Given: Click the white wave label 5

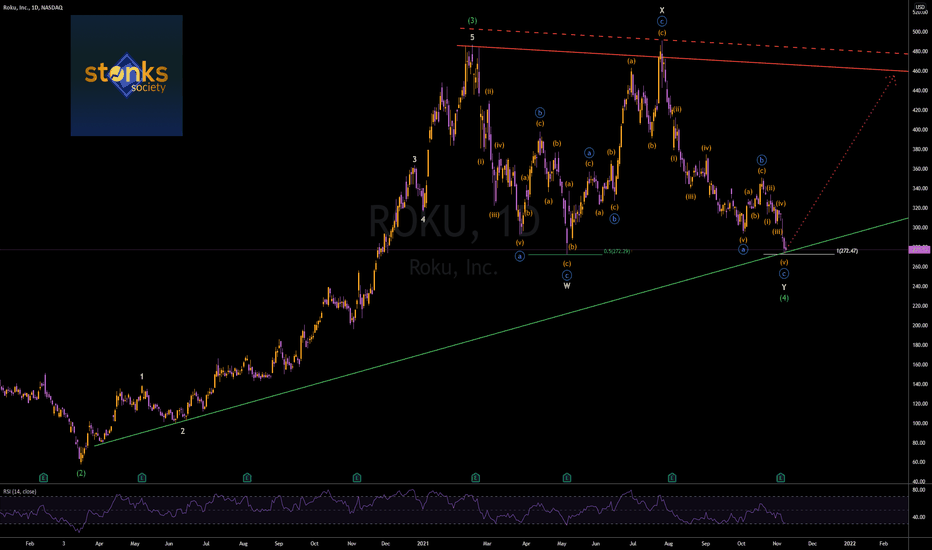Looking at the screenshot, I should coord(473,37).
